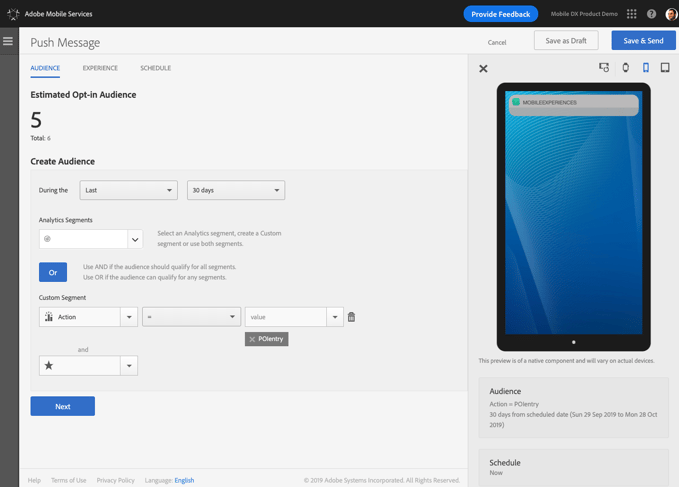Expand the value dropdown arrow

335,317
